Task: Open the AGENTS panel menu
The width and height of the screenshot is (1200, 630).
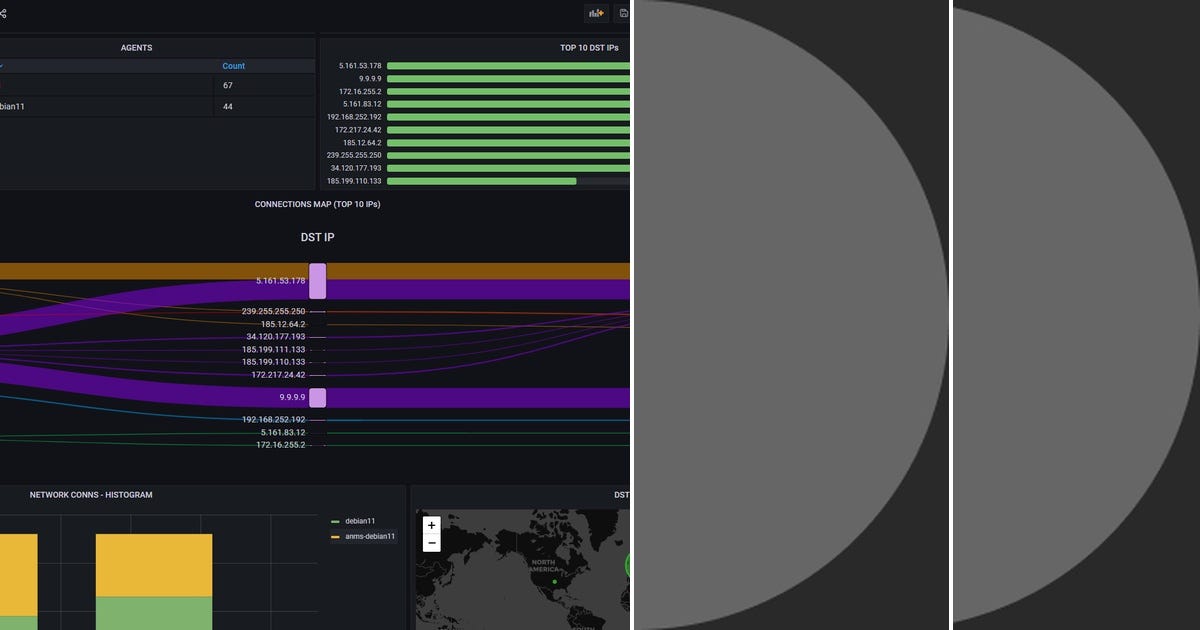Action: (x=138, y=47)
